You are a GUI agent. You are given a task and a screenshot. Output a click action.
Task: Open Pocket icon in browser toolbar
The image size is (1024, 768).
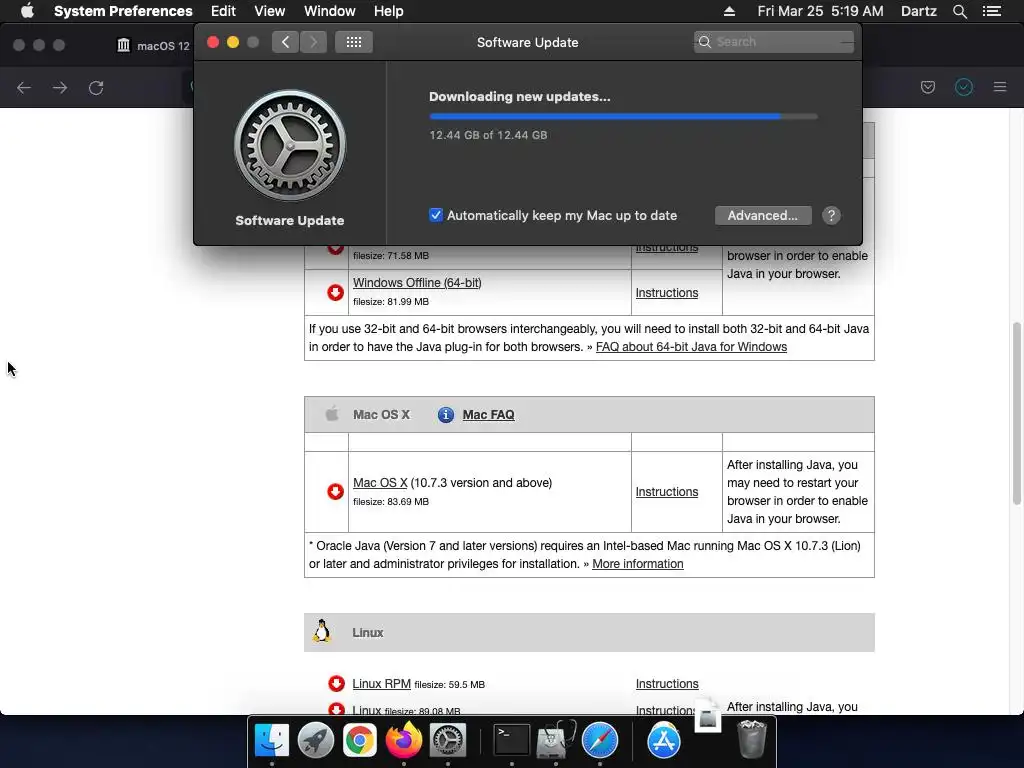point(927,87)
